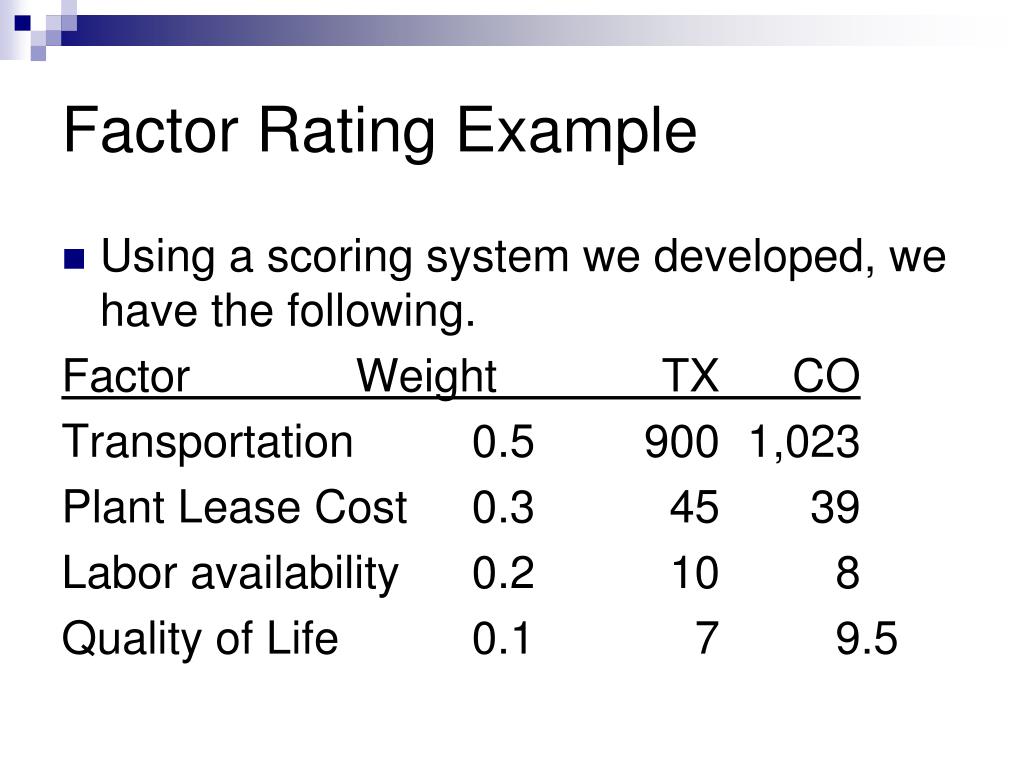This screenshot has height=768, width=1024.
Task: Select the Weight column heading
Action: pyautogui.click(x=426, y=377)
